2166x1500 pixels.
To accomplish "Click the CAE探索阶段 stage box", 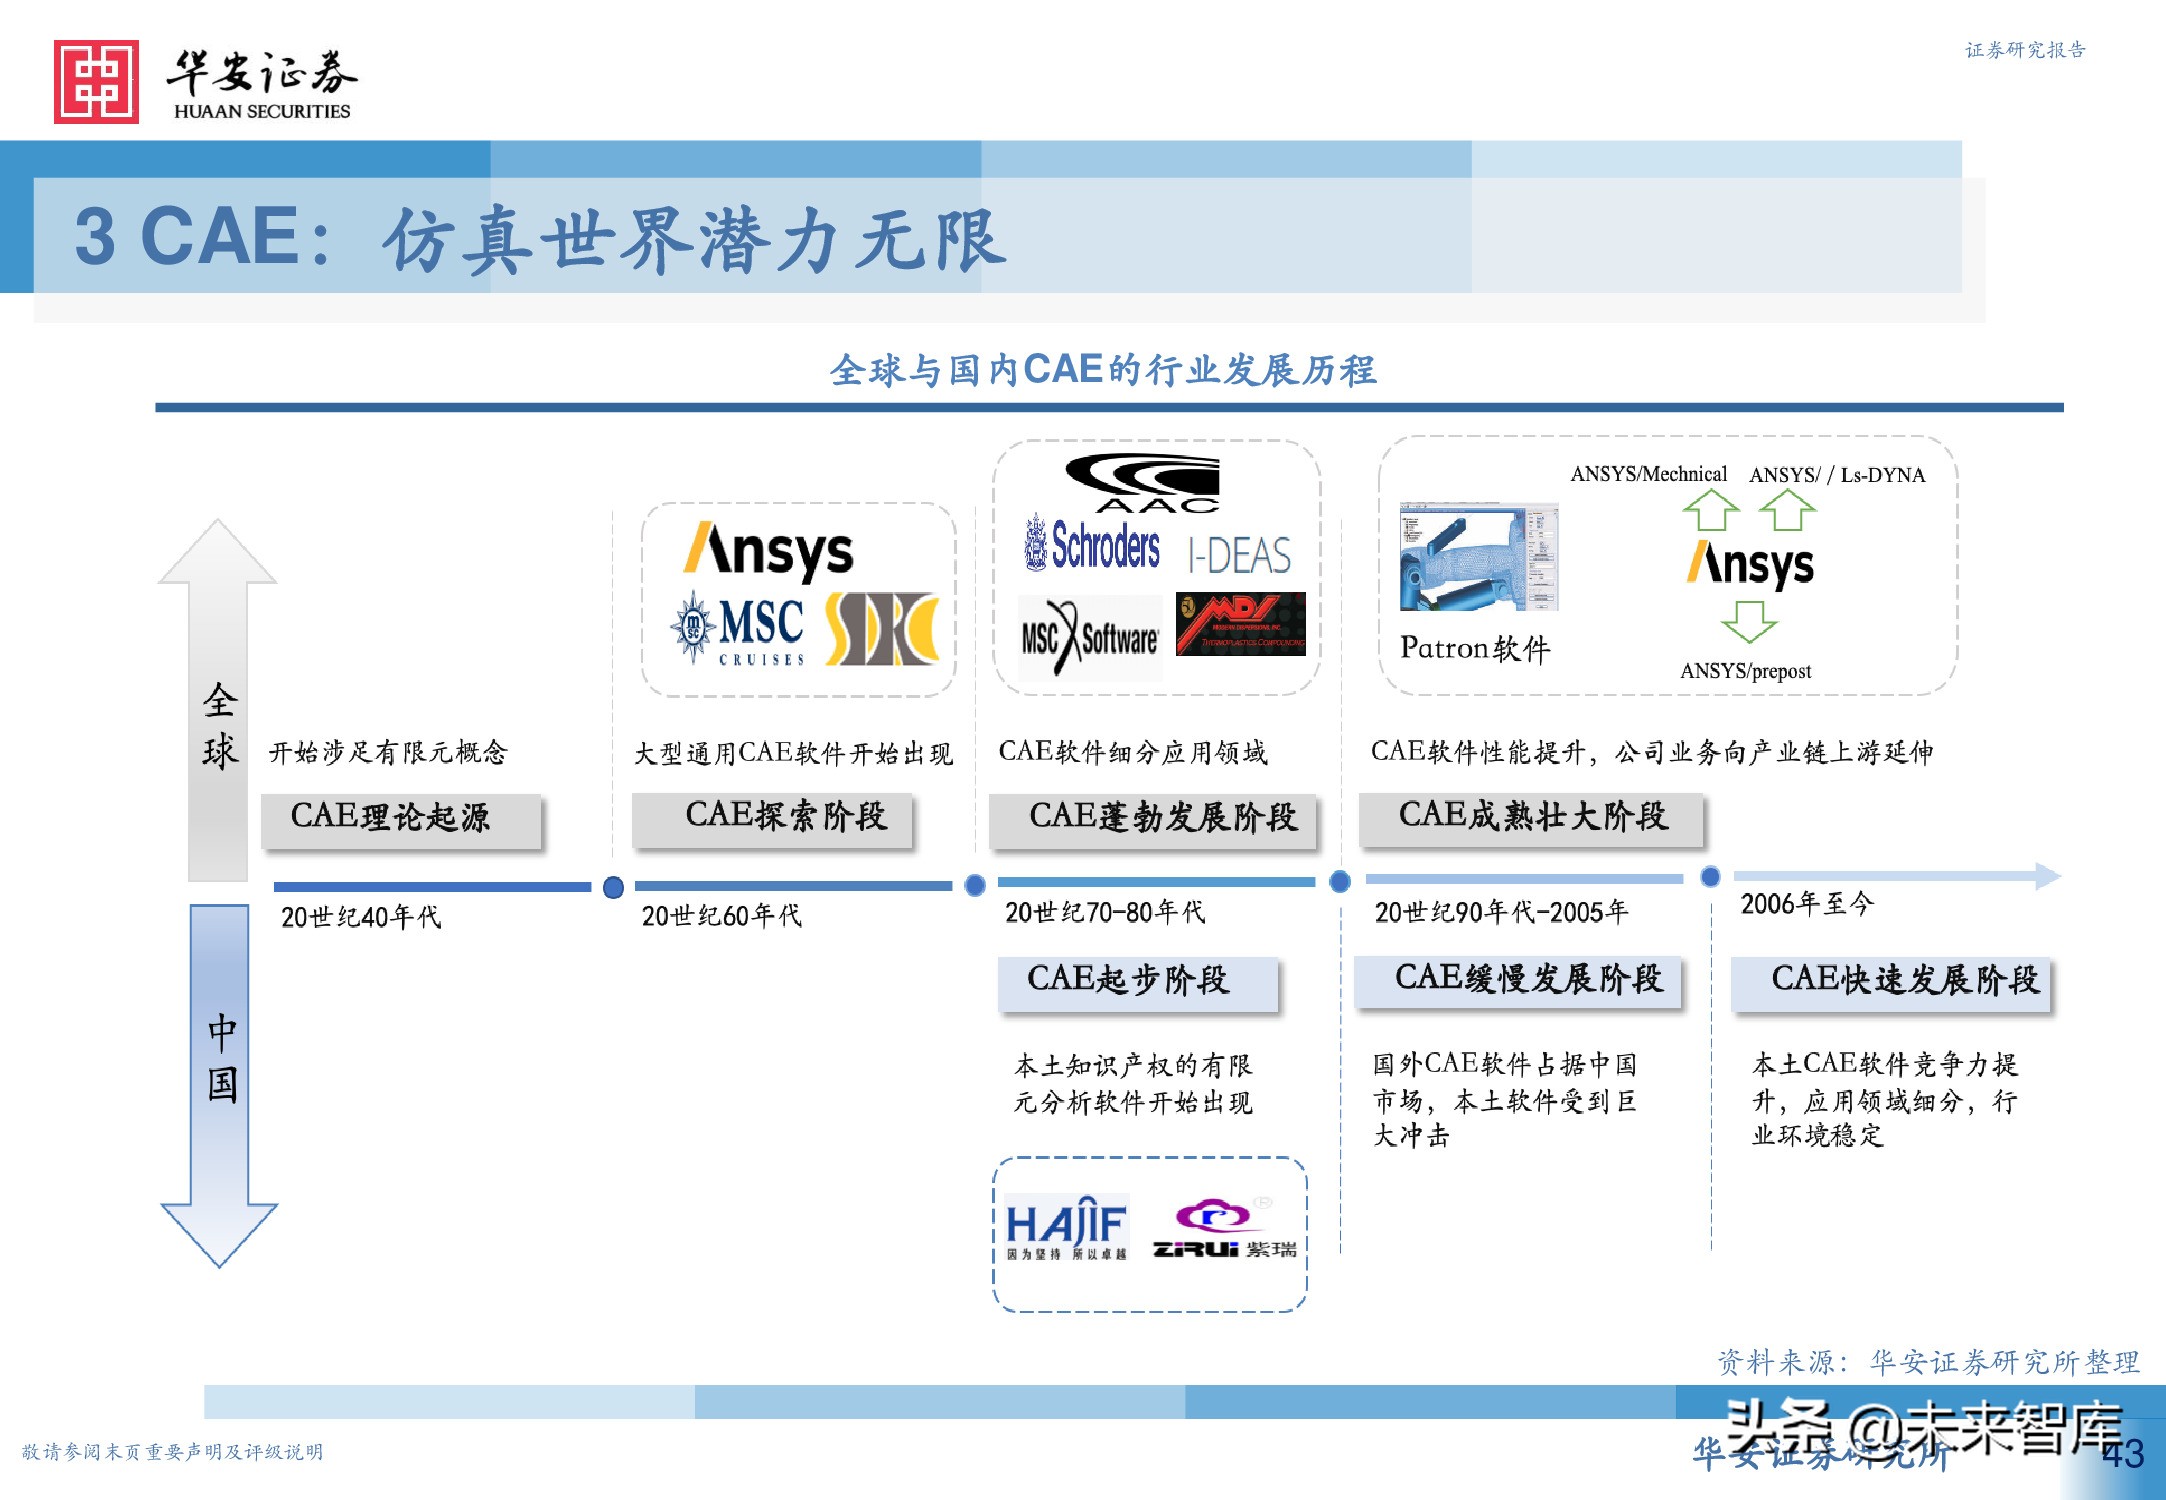I will 772,821.
